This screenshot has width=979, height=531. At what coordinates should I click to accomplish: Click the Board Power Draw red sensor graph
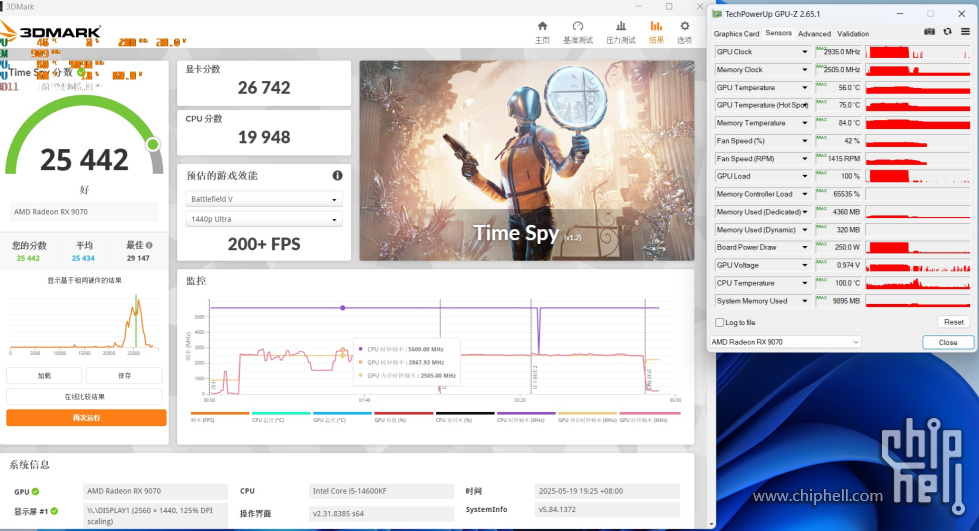tap(918, 247)
